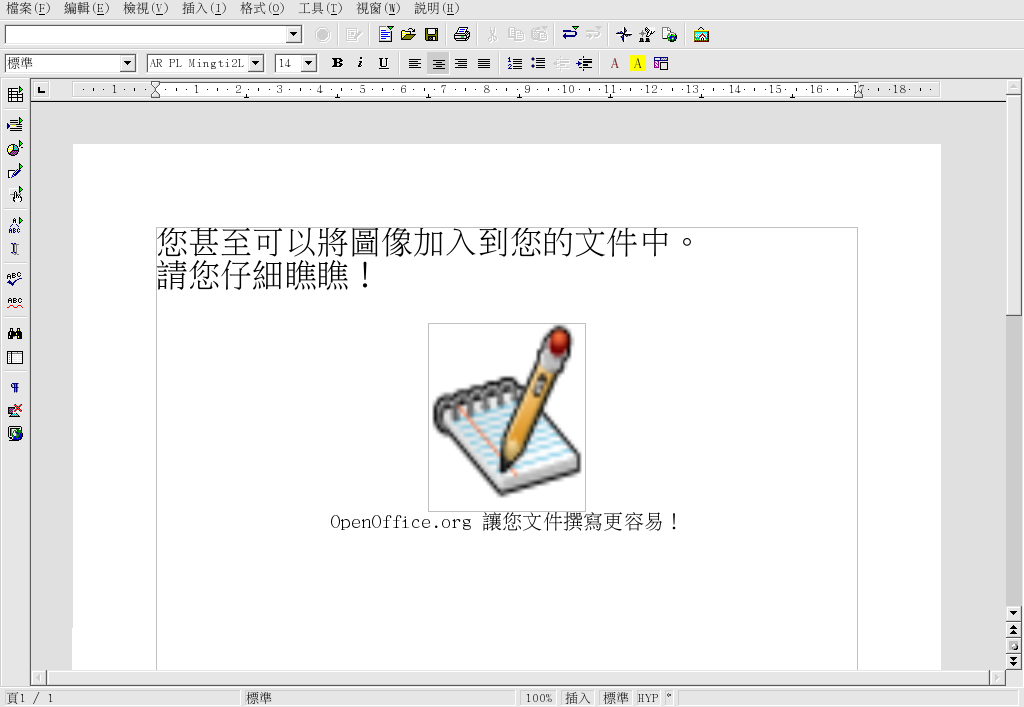
Task: Click the Find binoculars icon in sidebar
Action: [15, 333]
